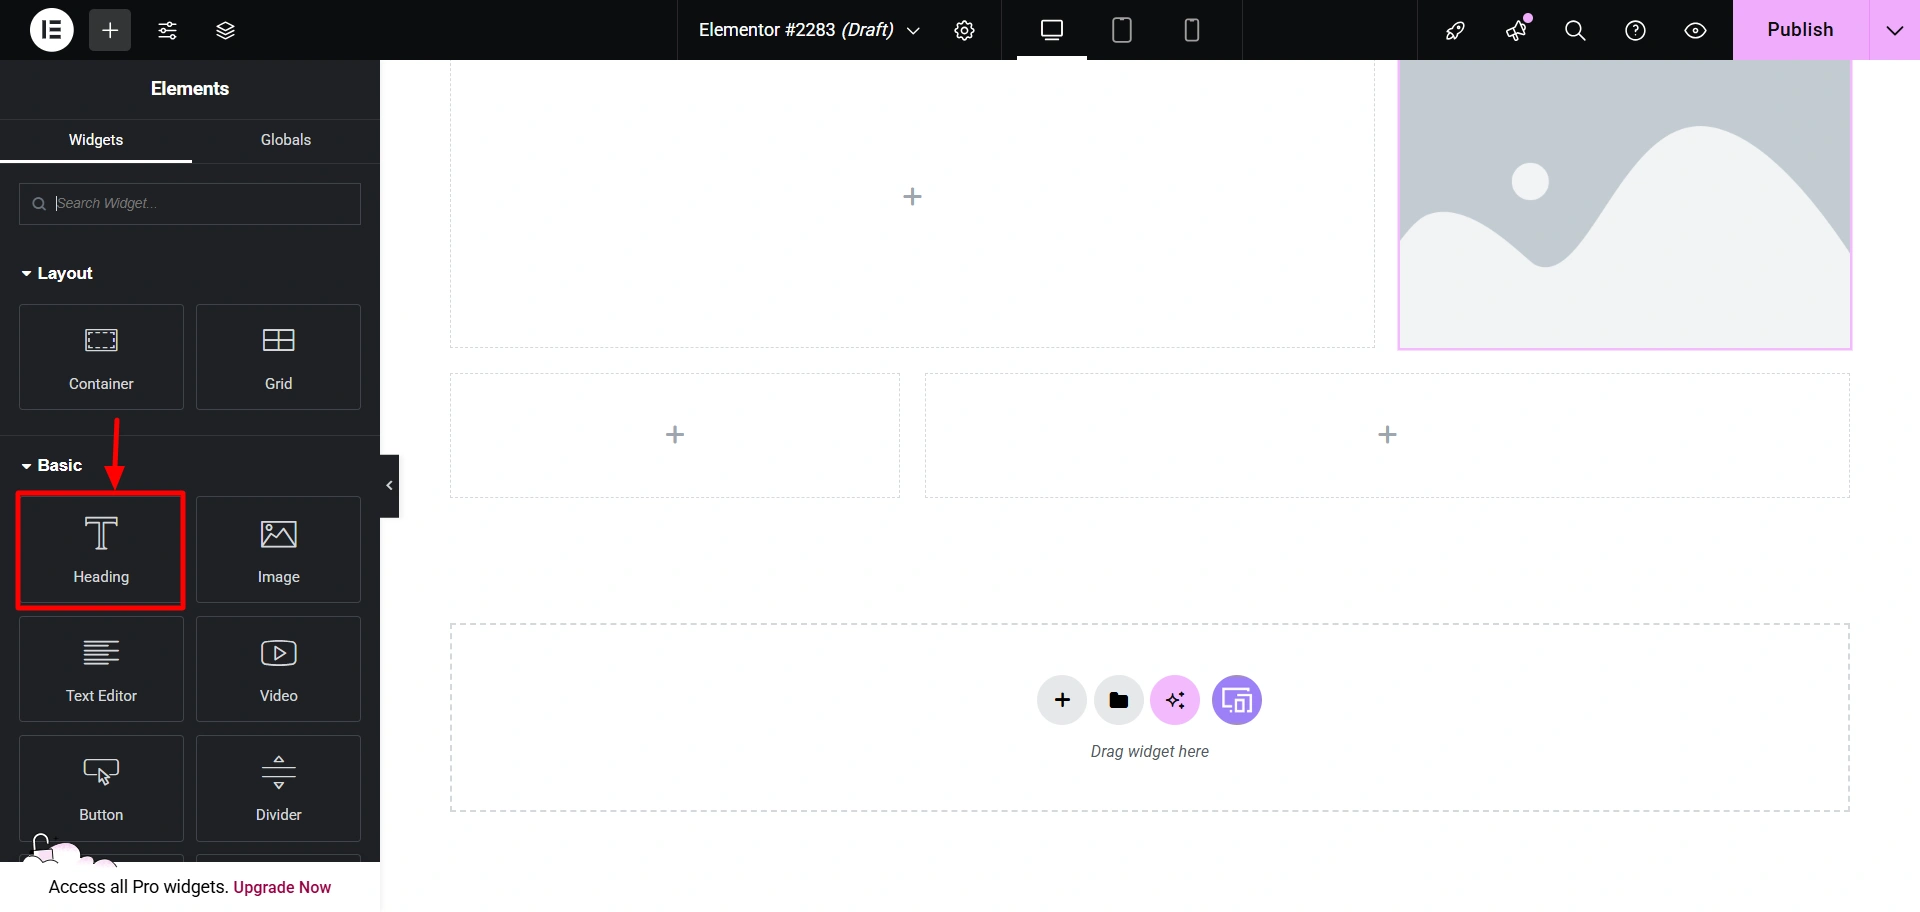Collapse the elements panel with side arrow
Viewport: 1920px width, 912px height.
[x=389, y=486]
